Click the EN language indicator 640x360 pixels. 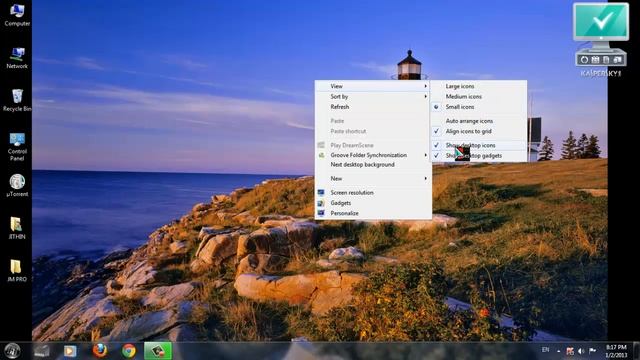point(545,350)
